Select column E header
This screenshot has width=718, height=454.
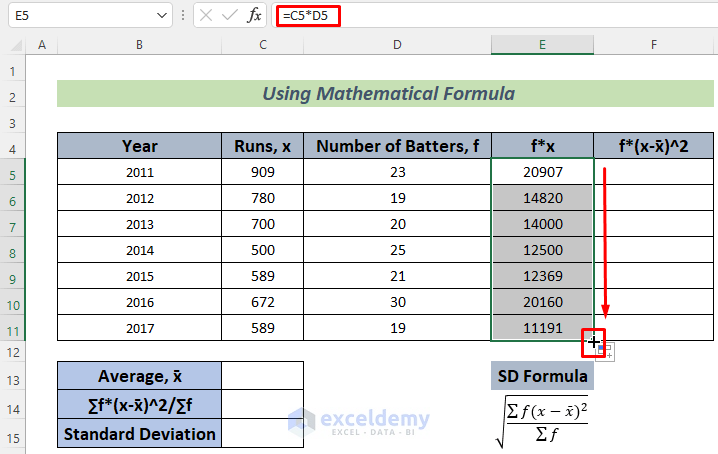542,45
